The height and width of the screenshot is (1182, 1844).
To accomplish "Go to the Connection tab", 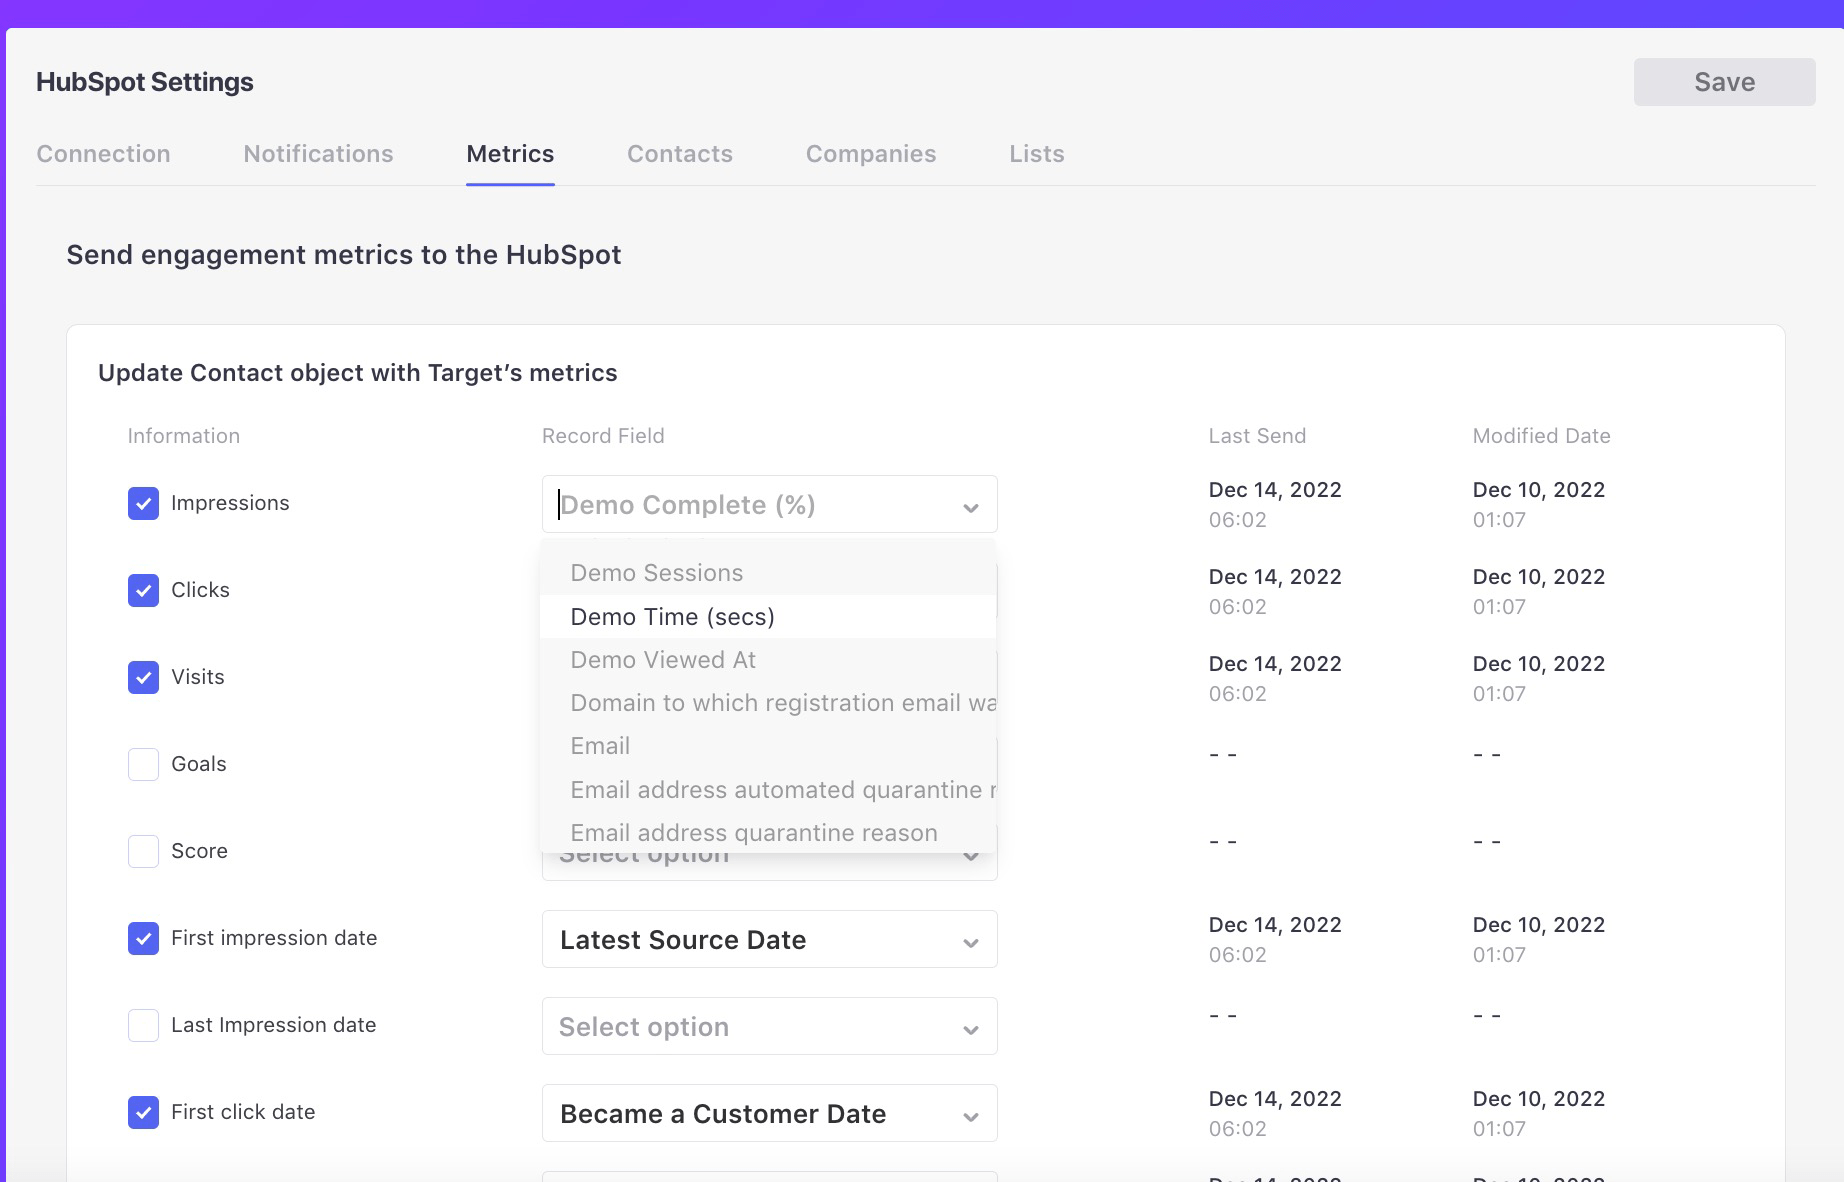I will (x=103, y=154).
